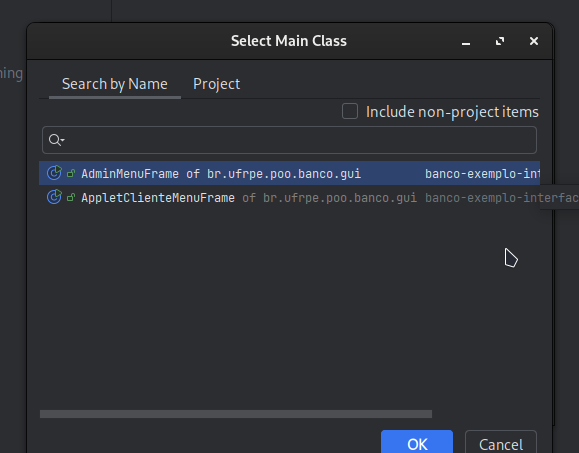579x453 pixels.
Task: Click the public-access lock icon beside AdminMenuFrame
Action: coord(71,173)
